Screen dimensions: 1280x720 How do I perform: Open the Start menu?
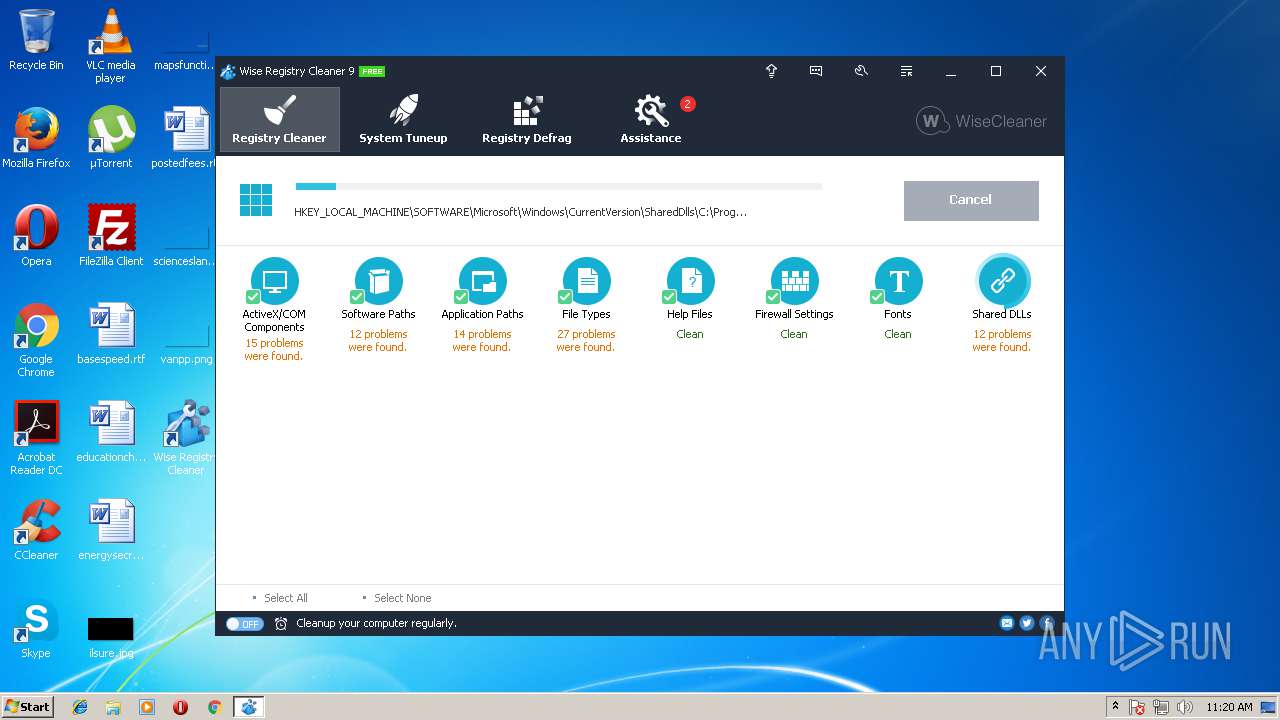[27, 706]
